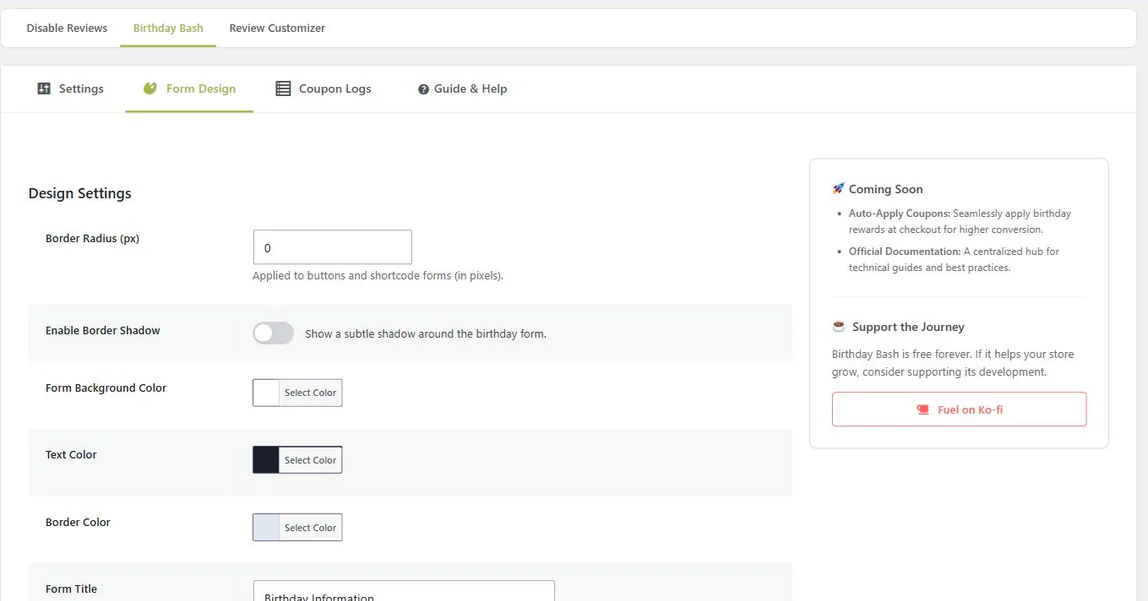1148x601 pixels.
Task: Click the Guide & Help question icon
Action: coord(423,89)
